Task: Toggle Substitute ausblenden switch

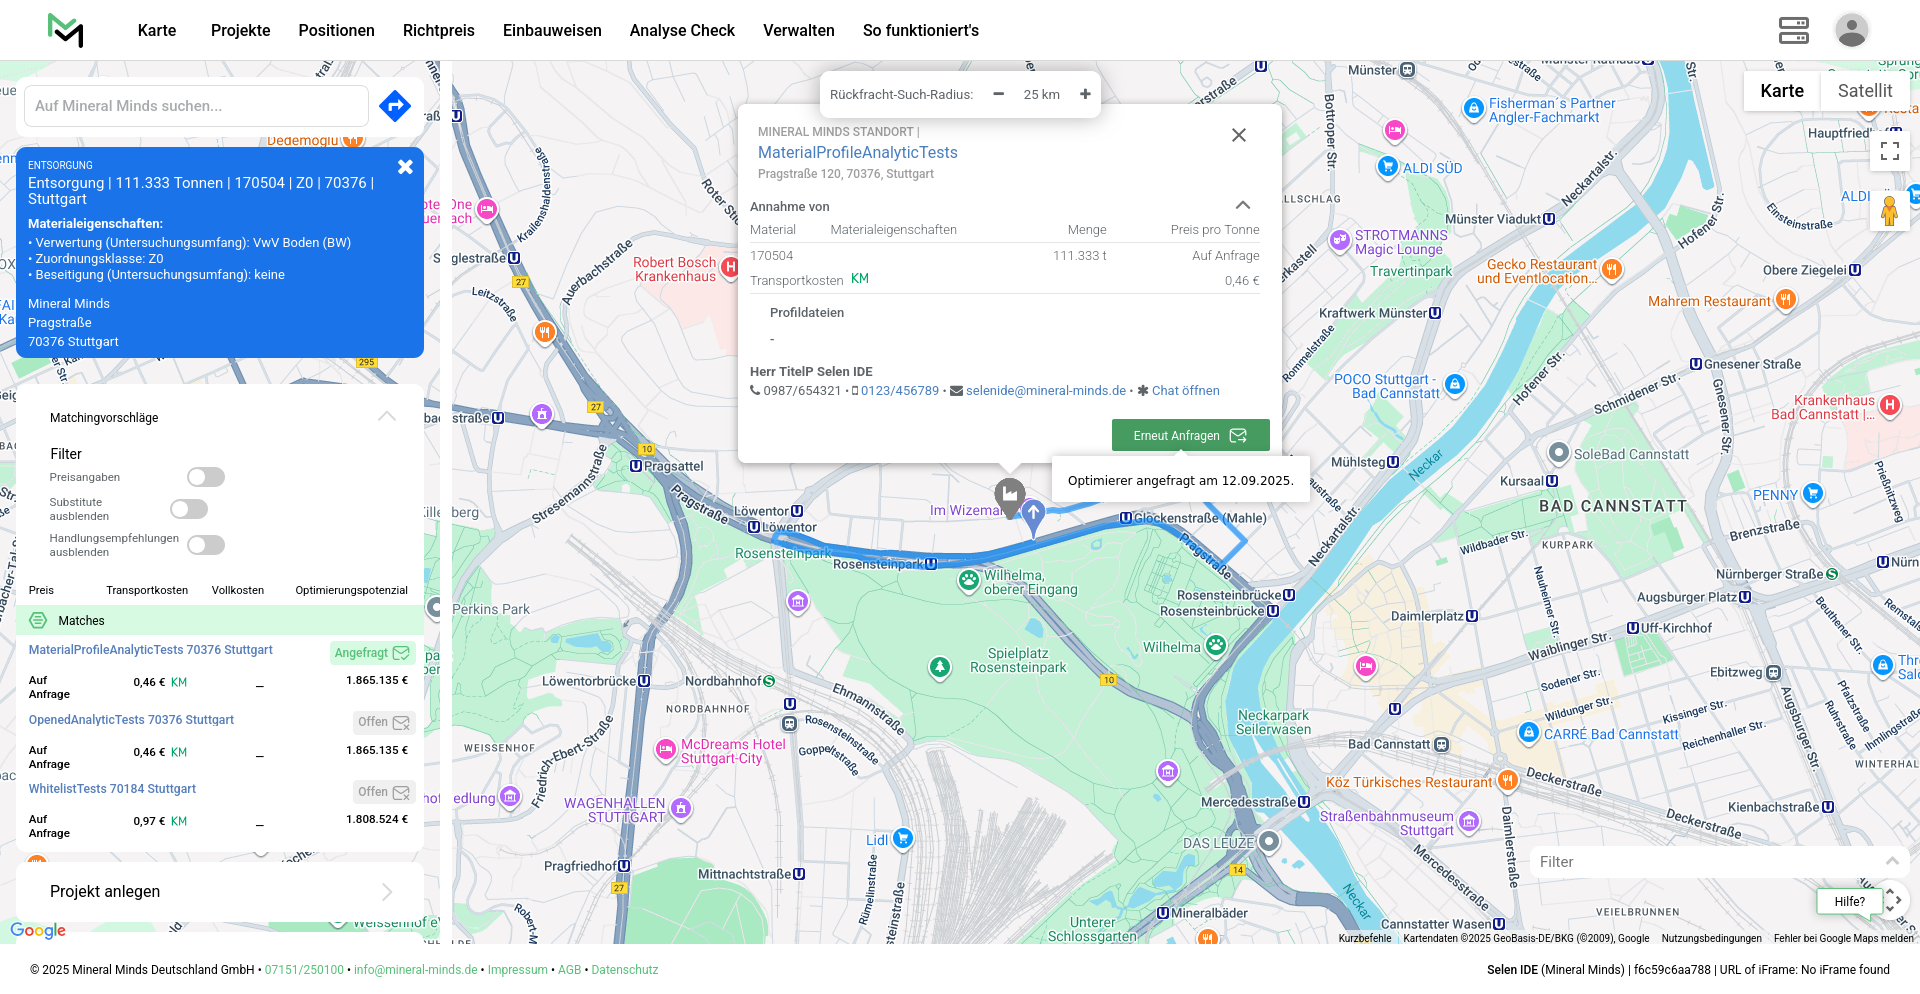Action: (x=189, y=509)
